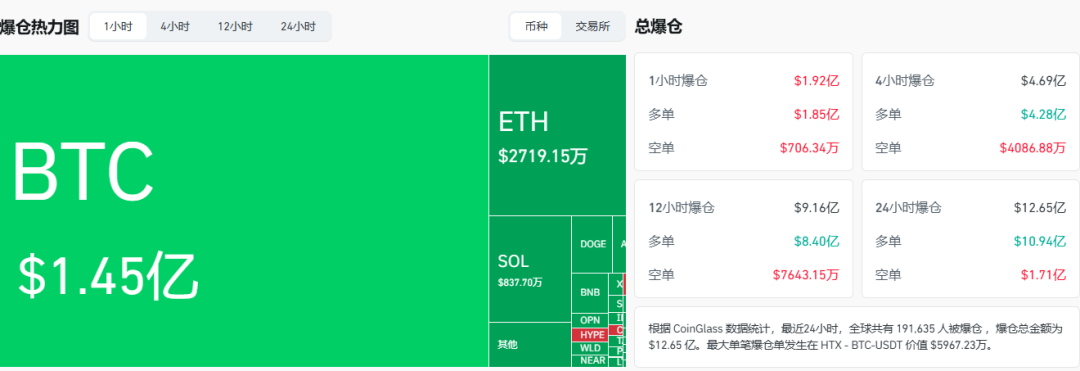The height and width of the screenshot is (371, 1080).
Task: Click the $4.69亿 four-hour total
Action: coord(1043,81)
